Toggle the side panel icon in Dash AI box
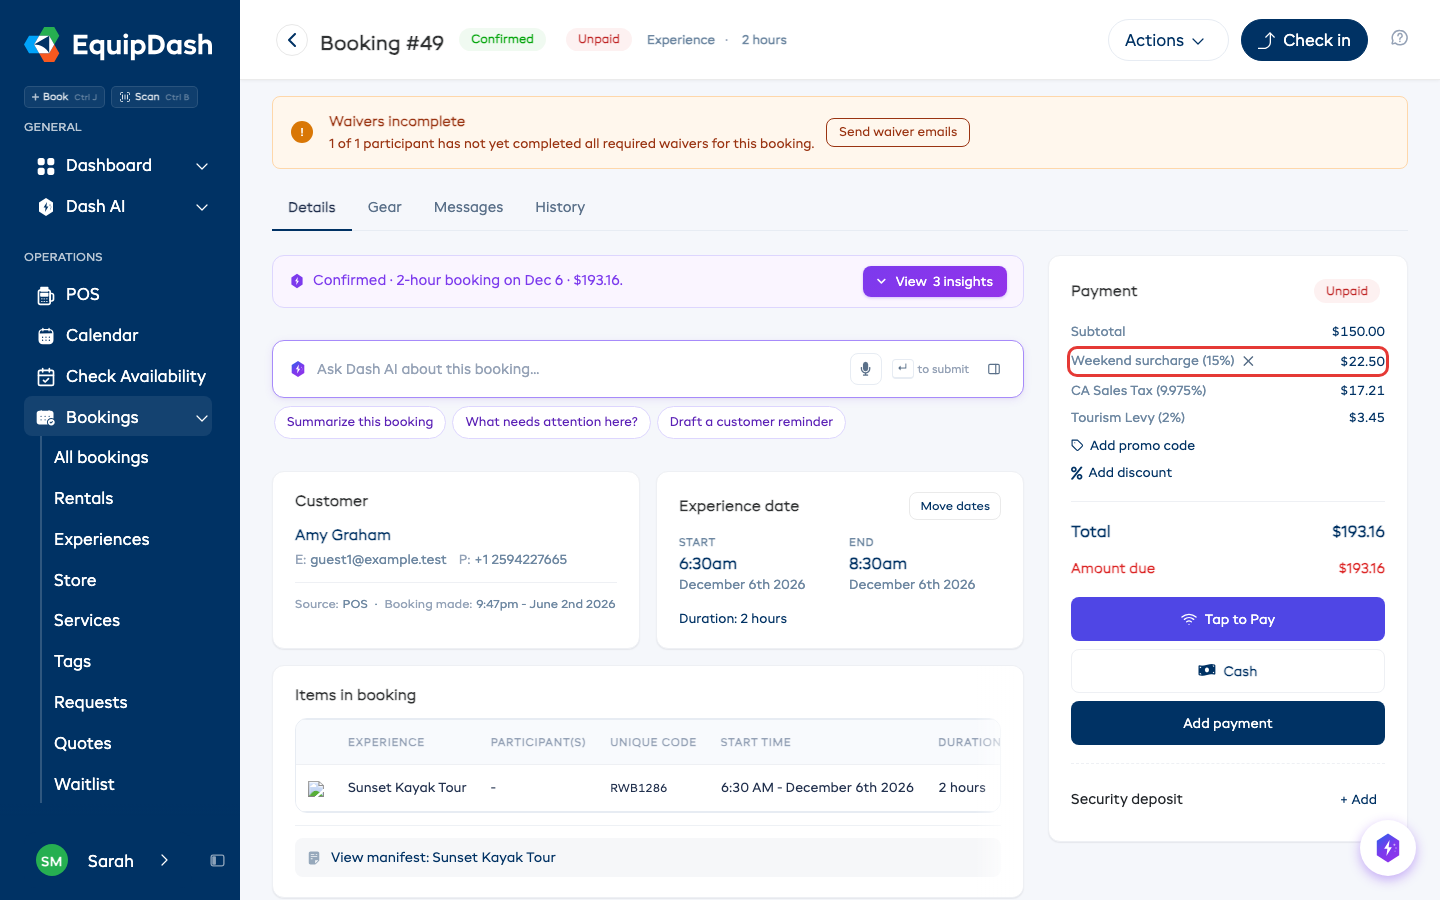The width and height of the screenshot is (1440, 900). click(x=994, y=369)
